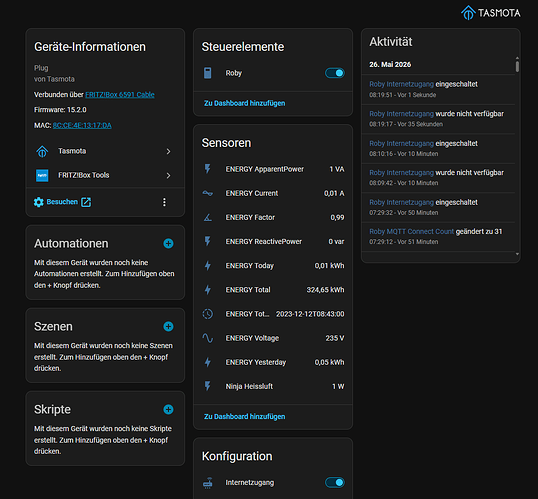Add a new script with plus icon
Image resolution: width=538 pixels, height=499 pixels.
tap(168, 409)
